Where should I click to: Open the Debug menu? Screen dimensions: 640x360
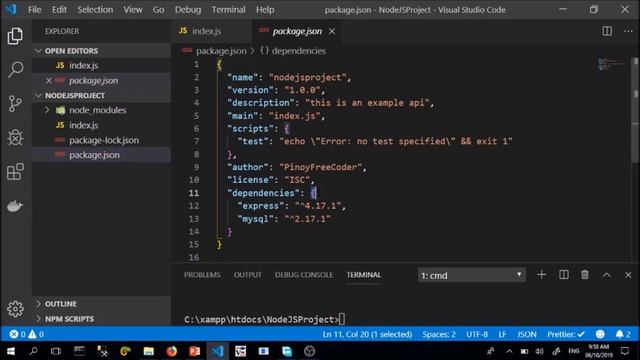(x=188, y=9)
